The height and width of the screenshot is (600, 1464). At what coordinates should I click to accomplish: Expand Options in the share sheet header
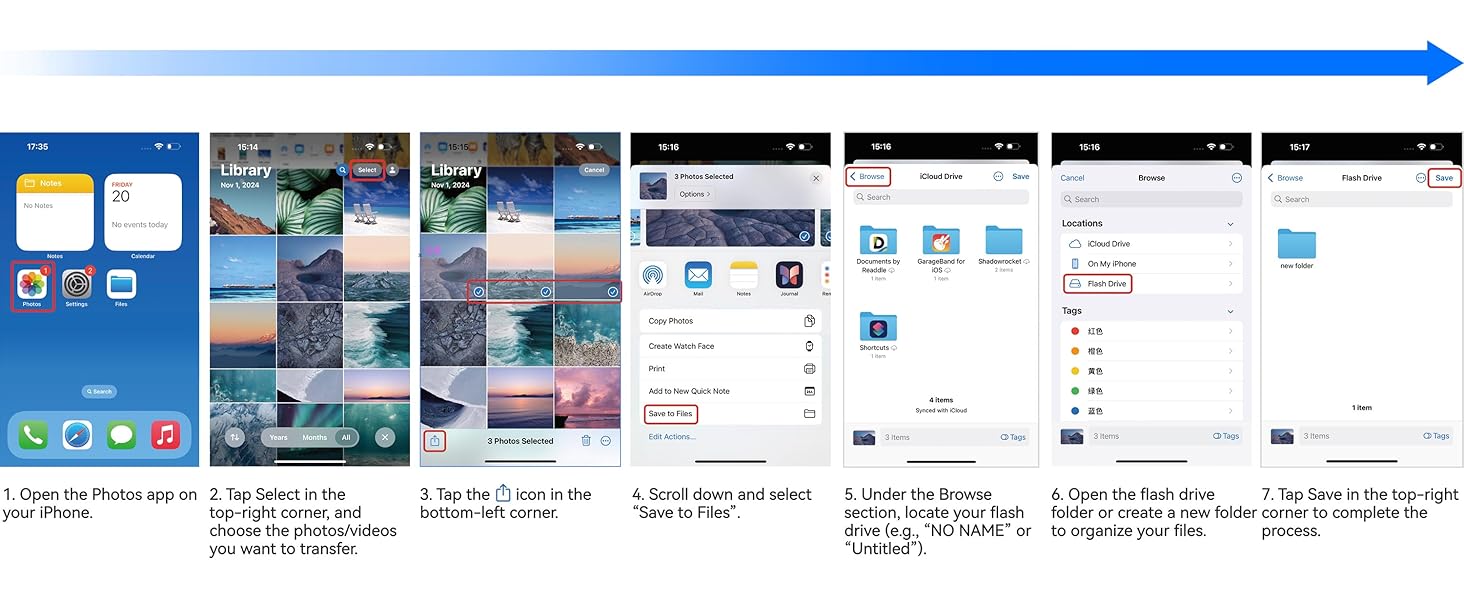(695, 194)
